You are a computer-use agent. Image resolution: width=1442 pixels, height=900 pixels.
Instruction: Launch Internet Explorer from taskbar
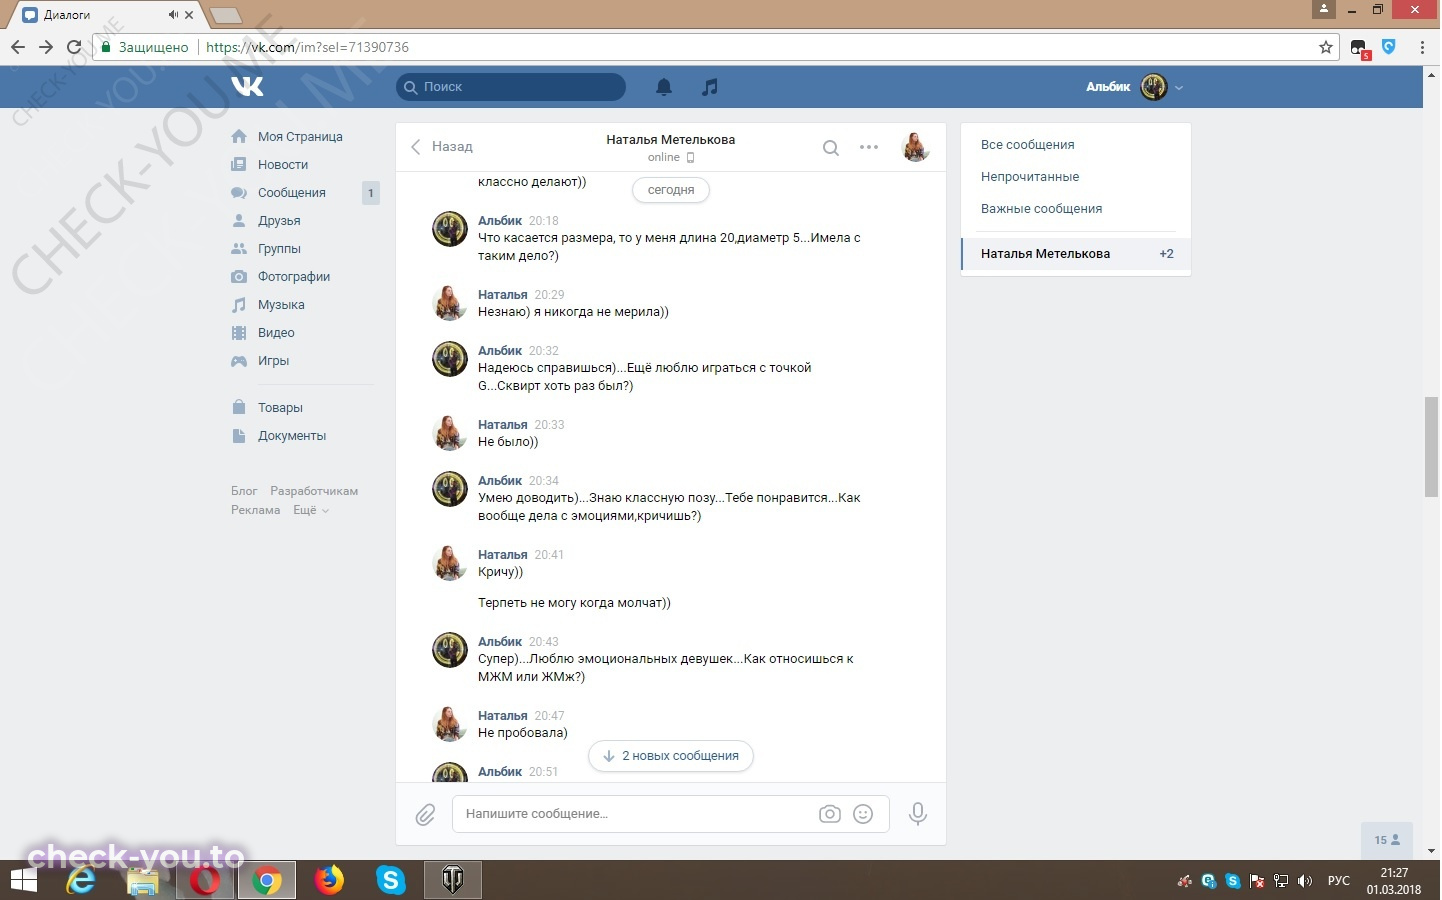click(x=81, y=880)
